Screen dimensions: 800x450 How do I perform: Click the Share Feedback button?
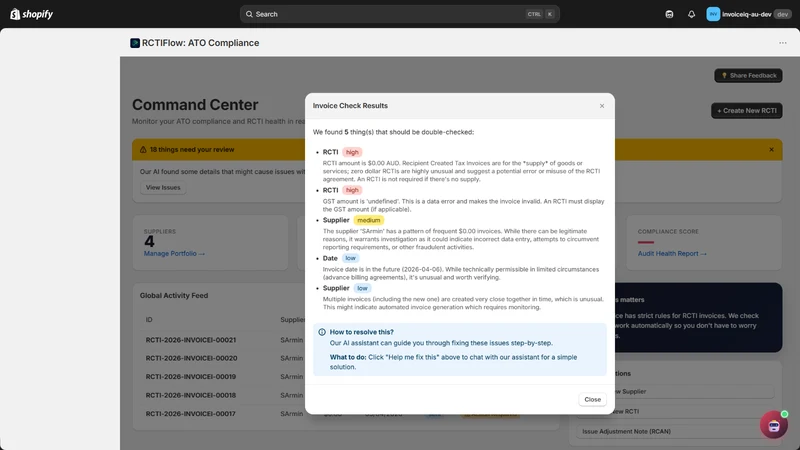coord(748,76)
